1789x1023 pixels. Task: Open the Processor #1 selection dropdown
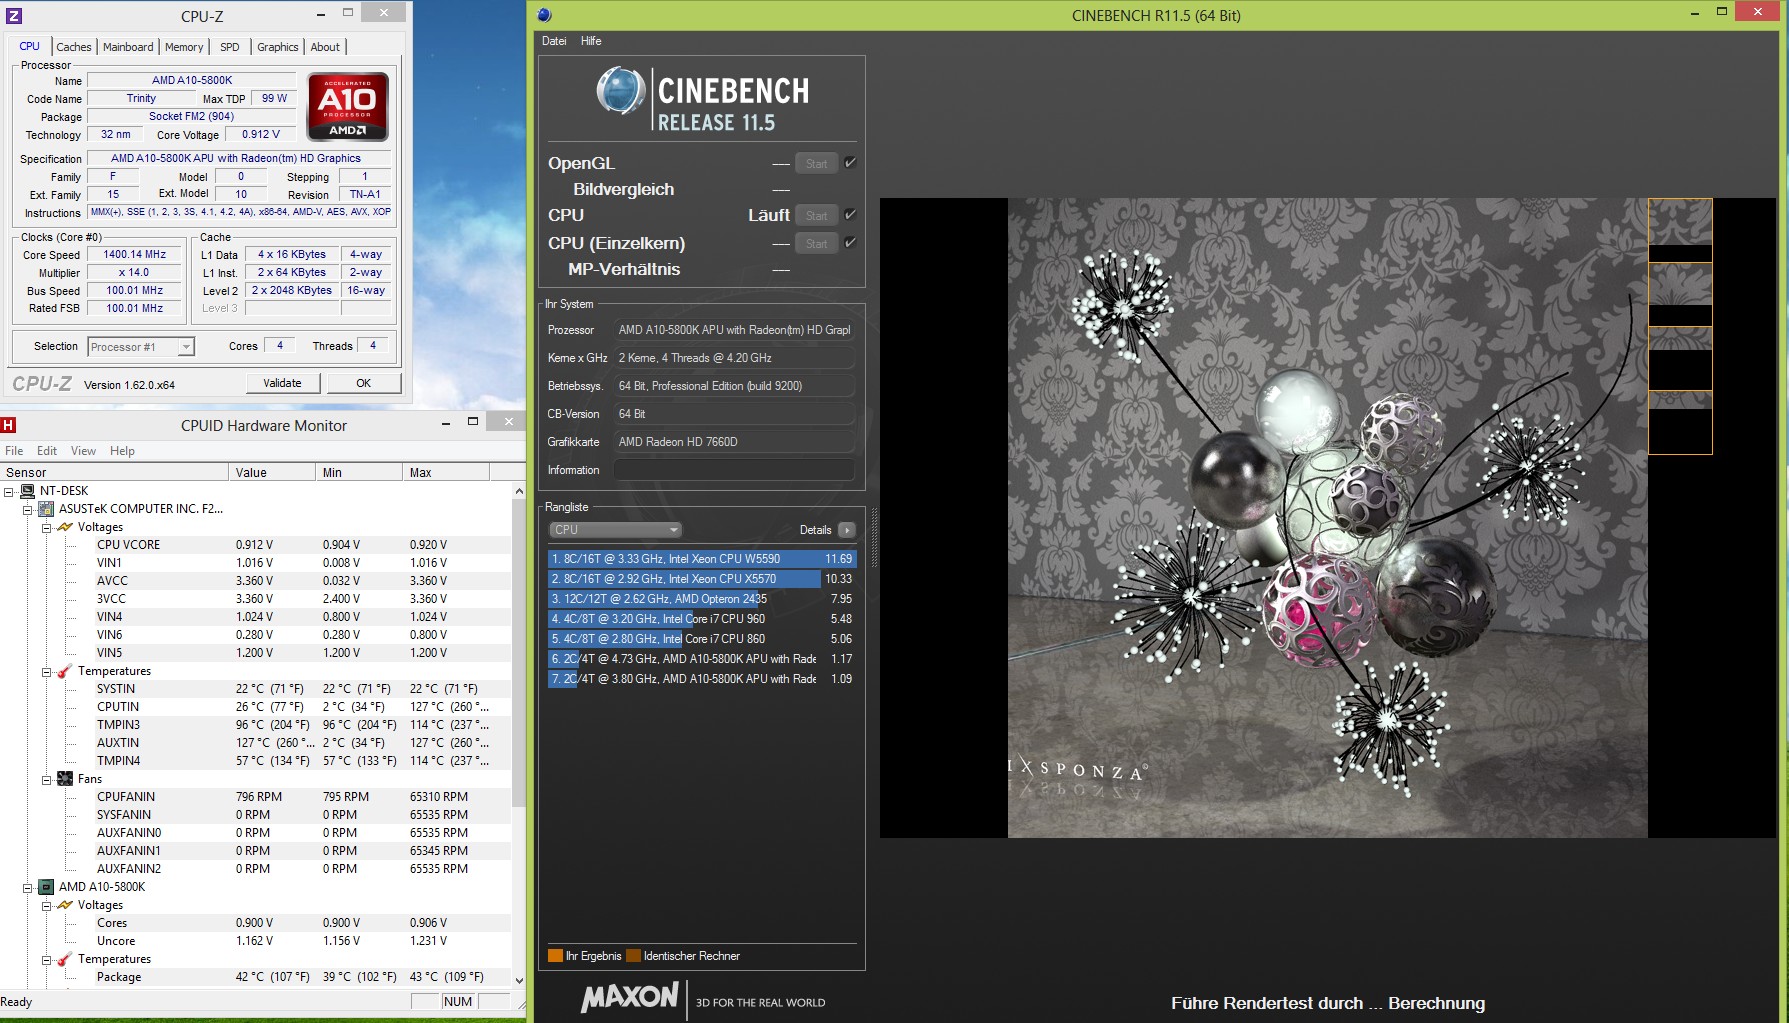click(186, 347)
